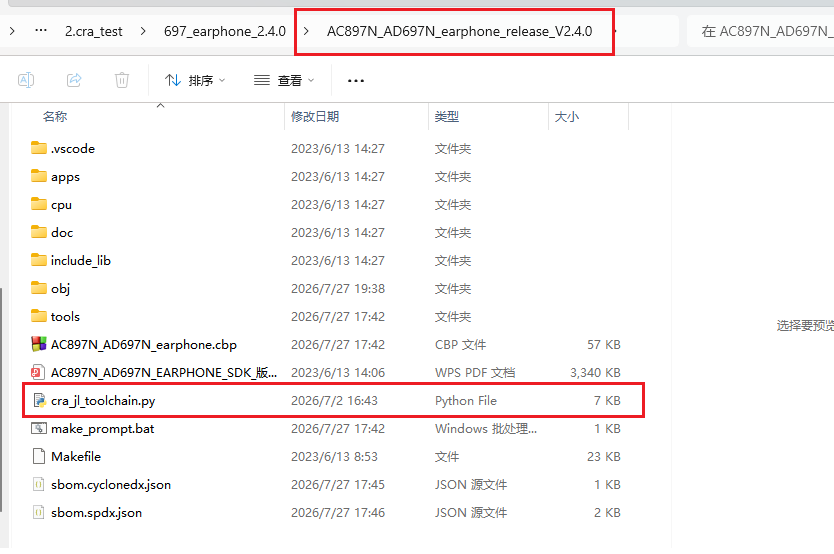This screenshot has width=834, height=554.
Task: Select the apps folder icon
Action: point(39,176)
